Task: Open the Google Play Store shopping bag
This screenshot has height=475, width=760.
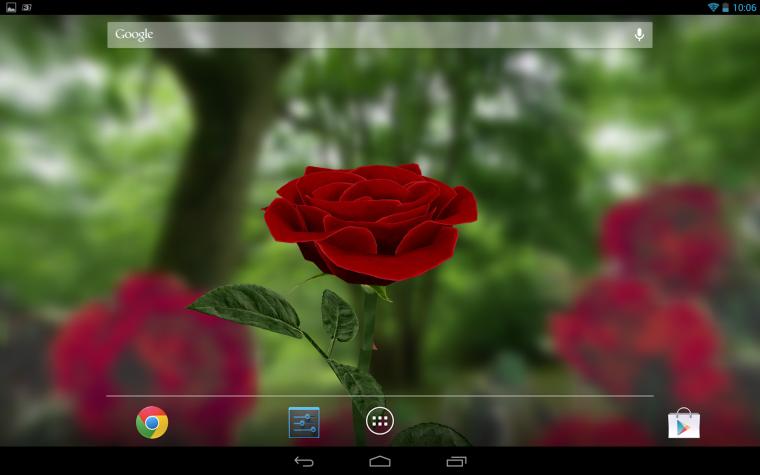Action: [683, 423]
